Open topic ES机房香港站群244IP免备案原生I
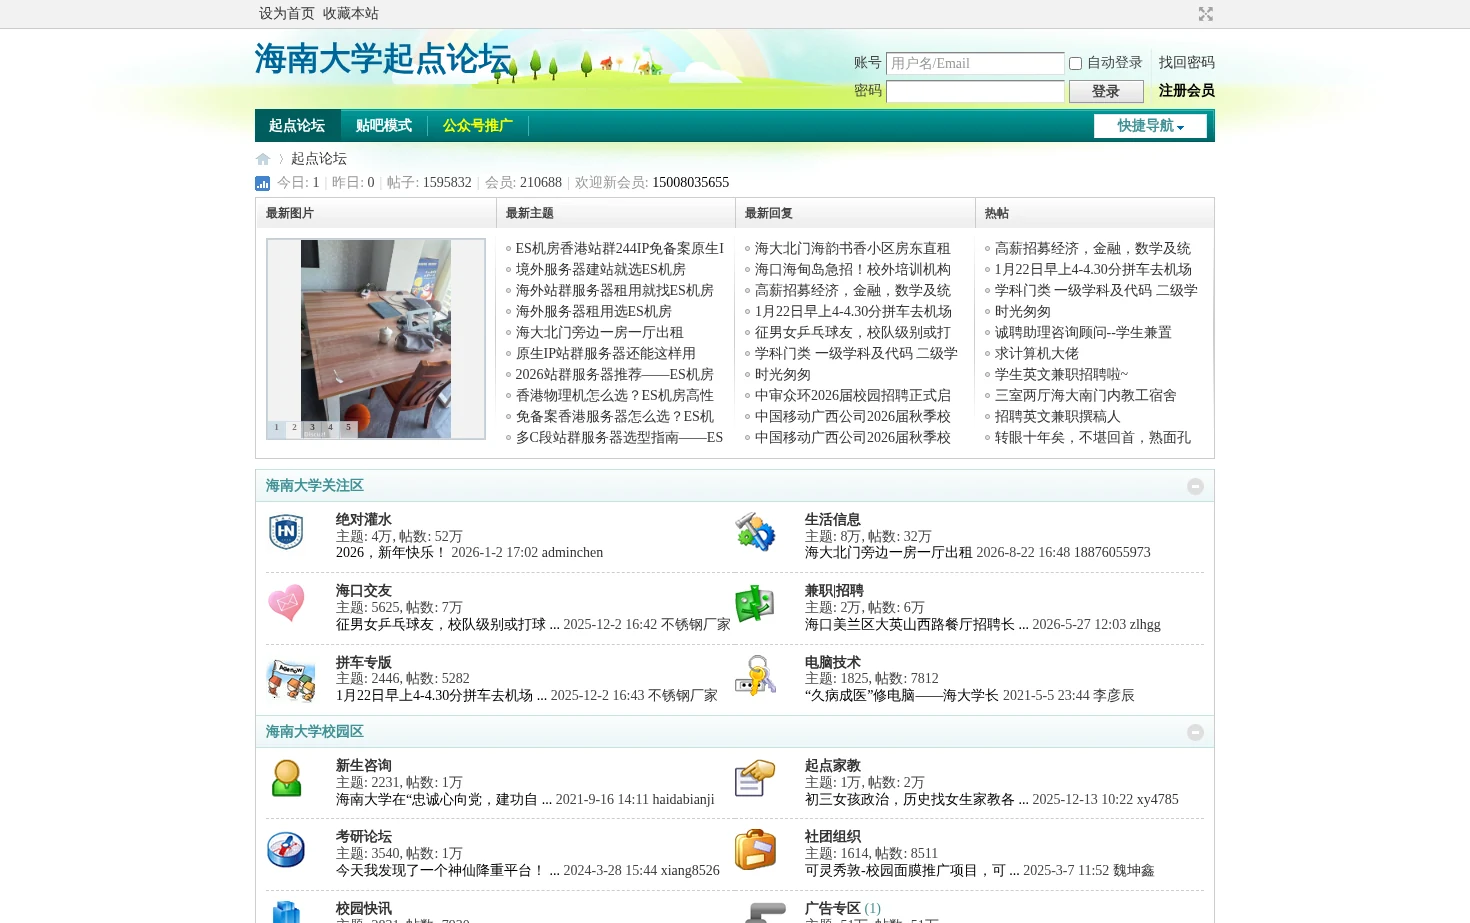Image resolution: width=1470 pixels, height=923 pixels. click(620, 248)
